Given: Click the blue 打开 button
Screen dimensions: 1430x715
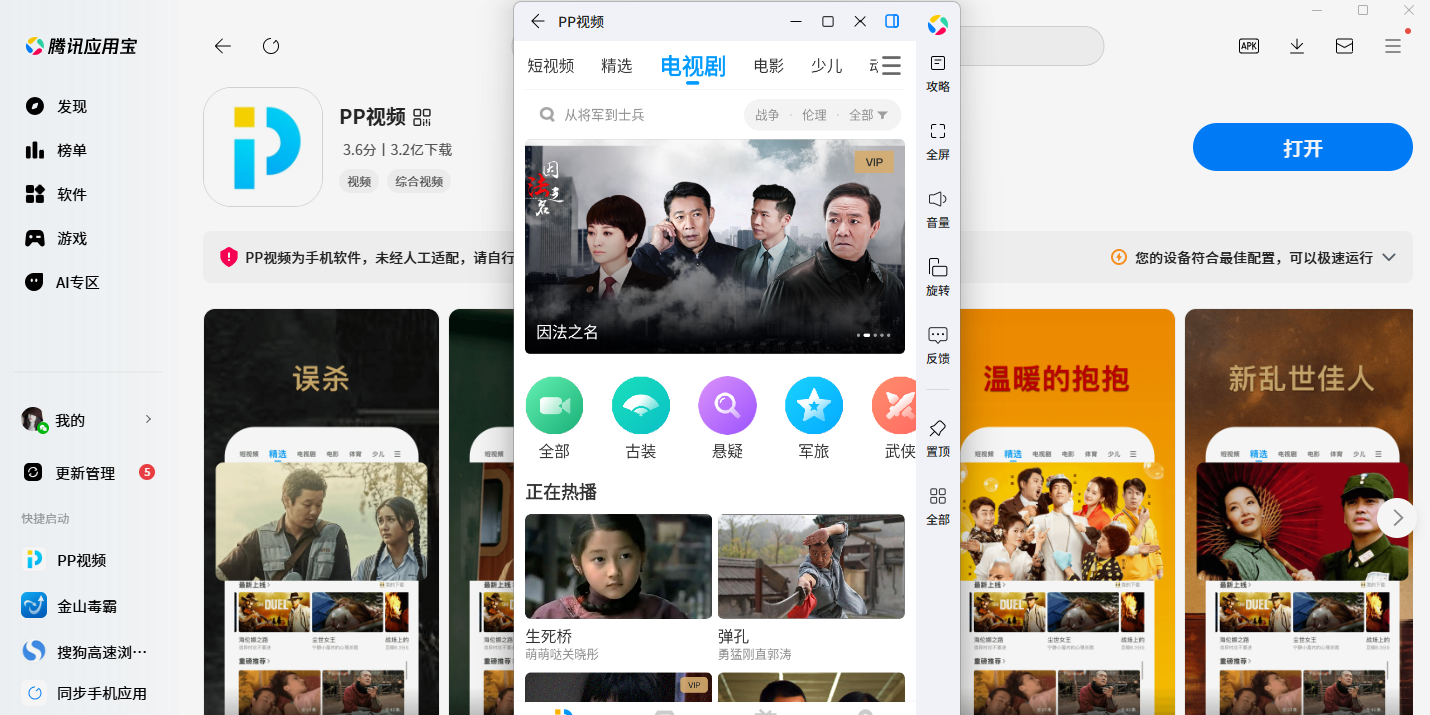Looking at the screenshot, I should click(1303, 148).
